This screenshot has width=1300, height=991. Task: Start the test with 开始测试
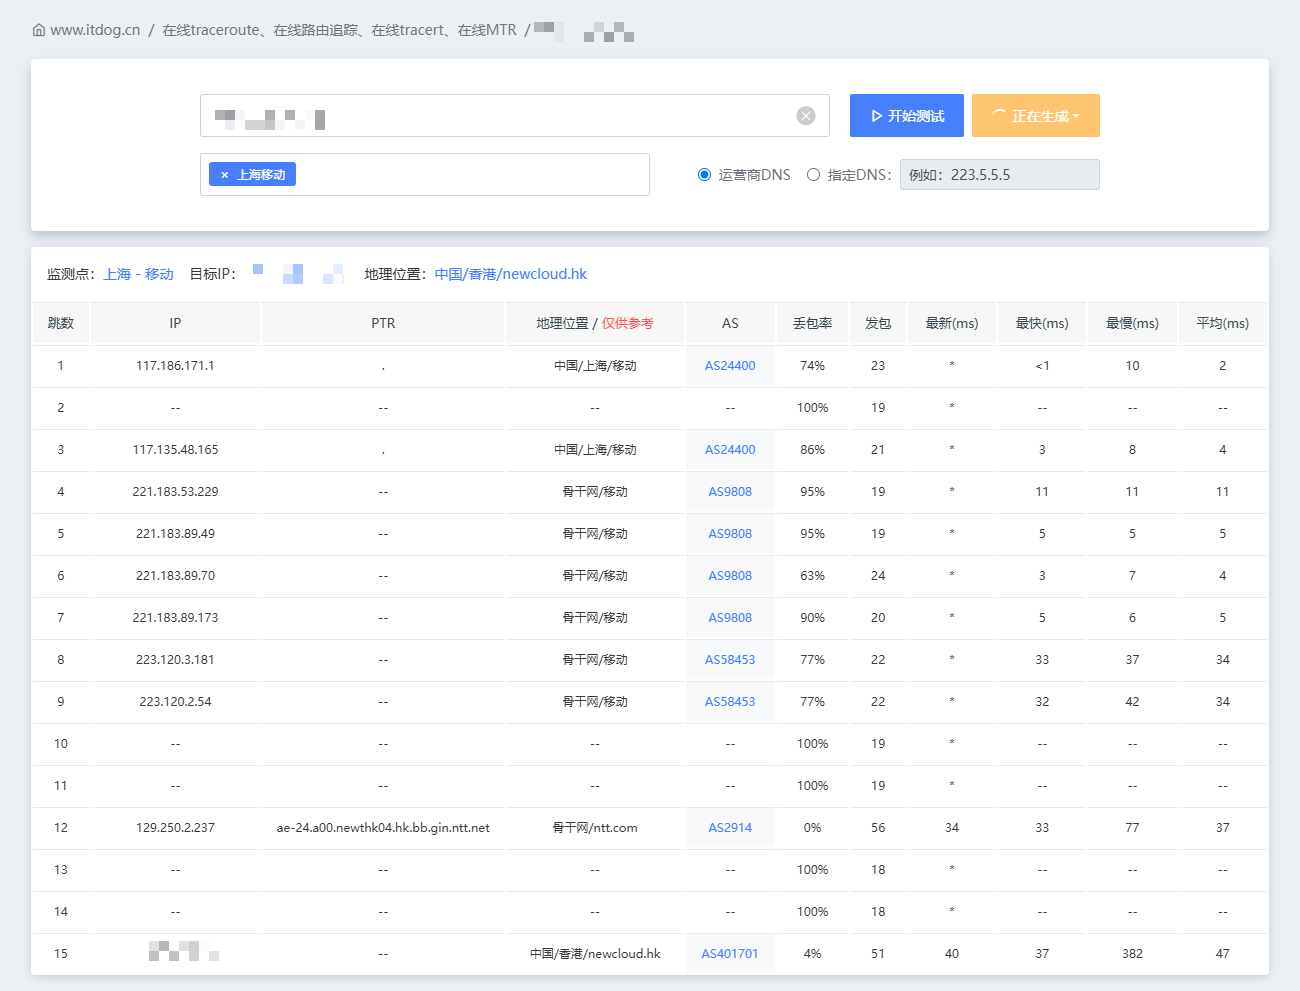pos(907,116)
